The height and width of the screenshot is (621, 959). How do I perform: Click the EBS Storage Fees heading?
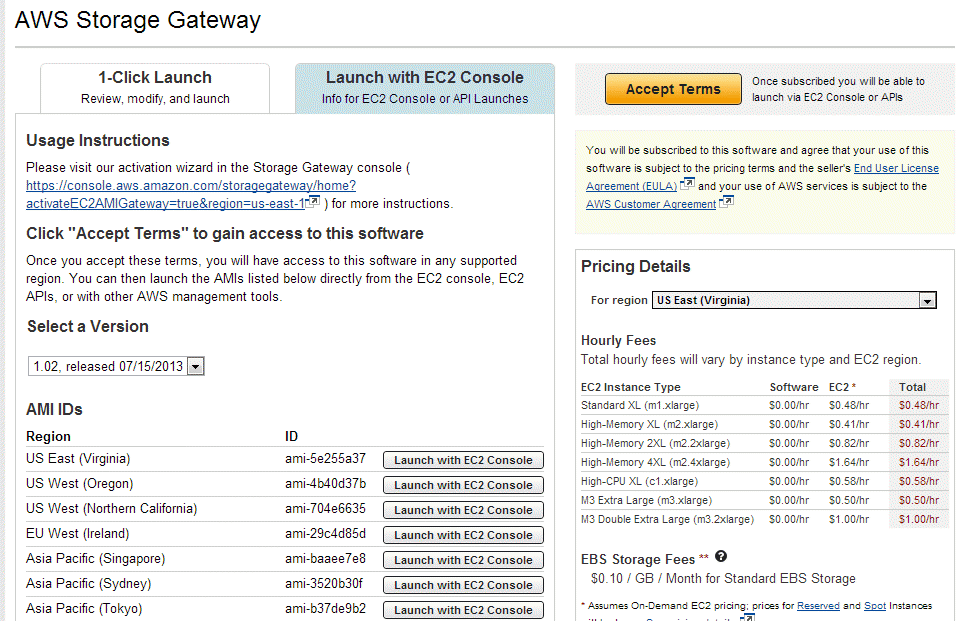pos(638,560)
